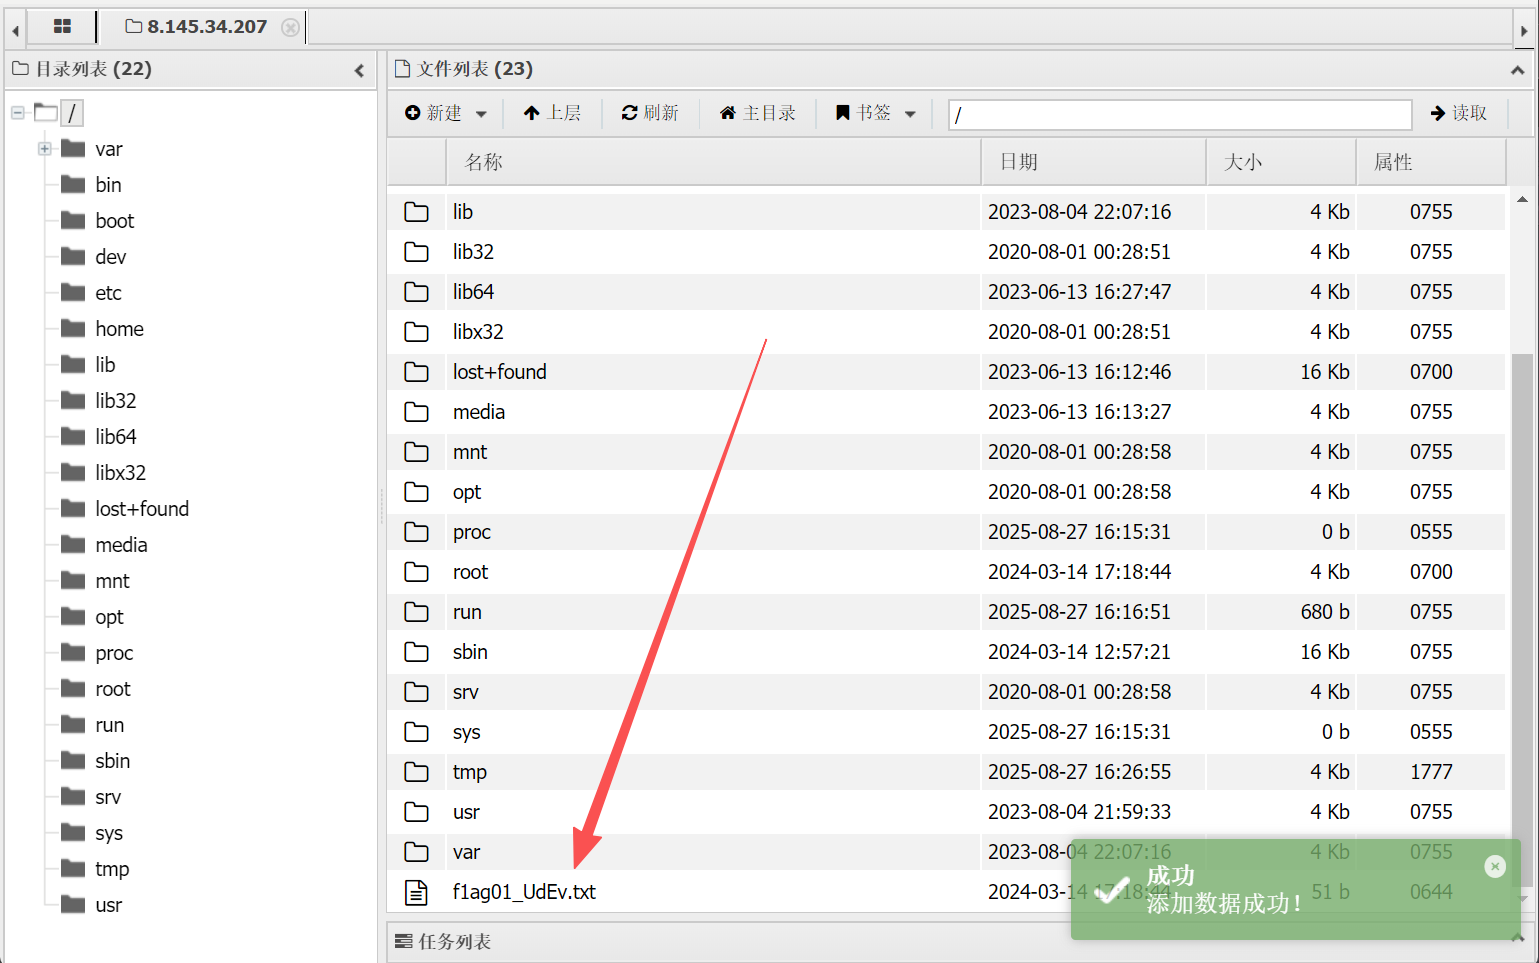Click the 读取 read button
The width and height of the screenshot is (1539, 963).
point(1459,114)
